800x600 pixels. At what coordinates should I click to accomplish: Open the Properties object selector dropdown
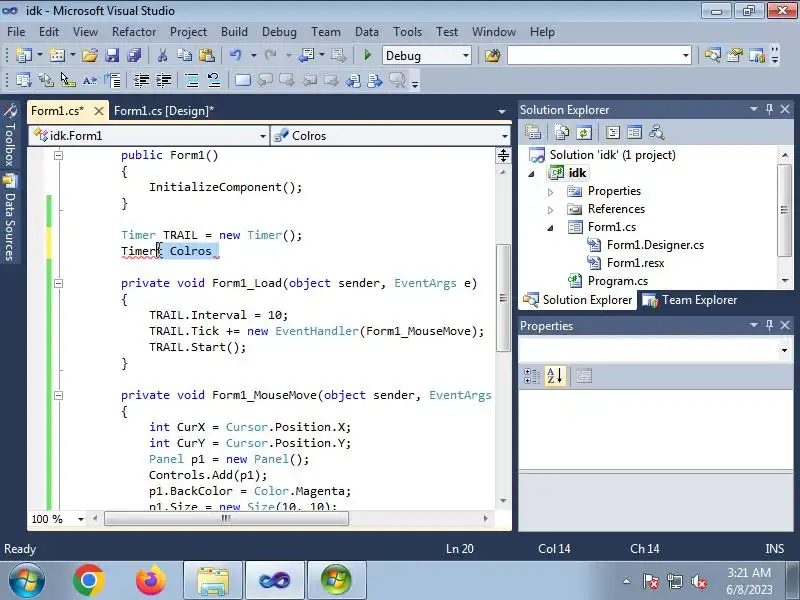(x=784, y=350)
